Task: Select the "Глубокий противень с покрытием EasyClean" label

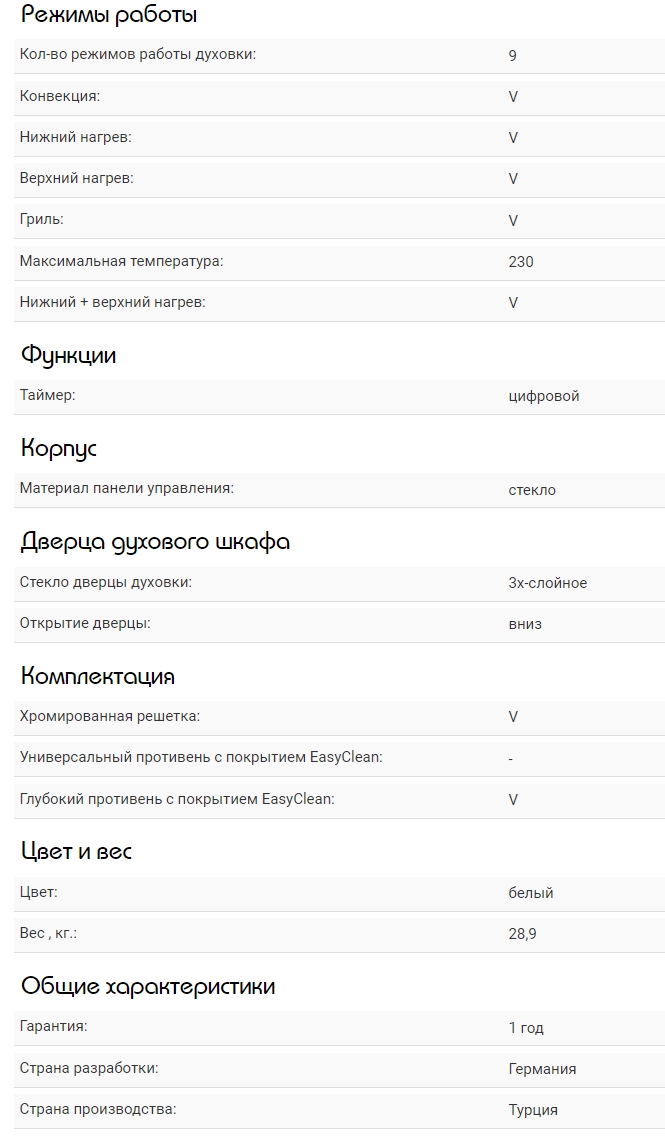Action: tap(177, 799)
